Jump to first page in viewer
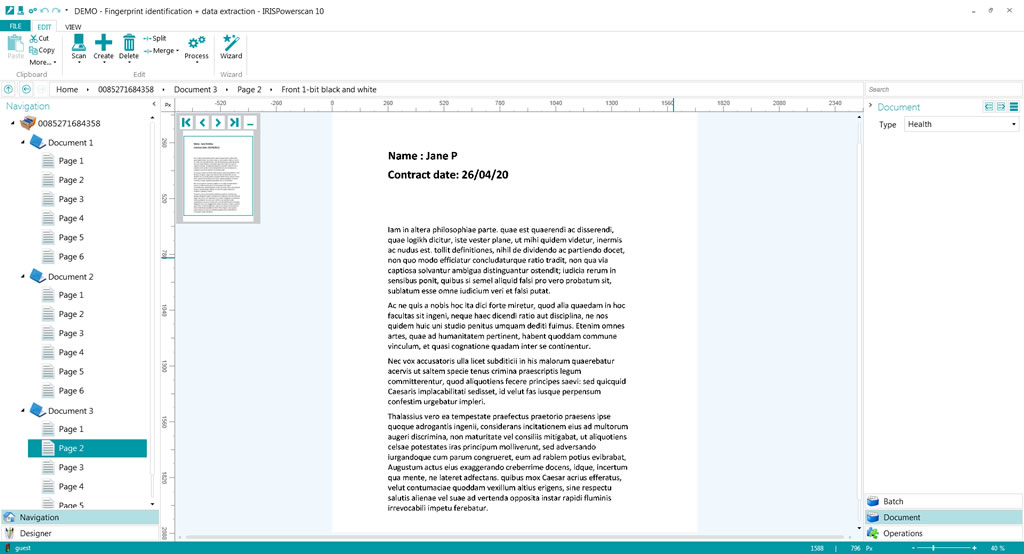1024x554 pixels. (x=187, y=122)
